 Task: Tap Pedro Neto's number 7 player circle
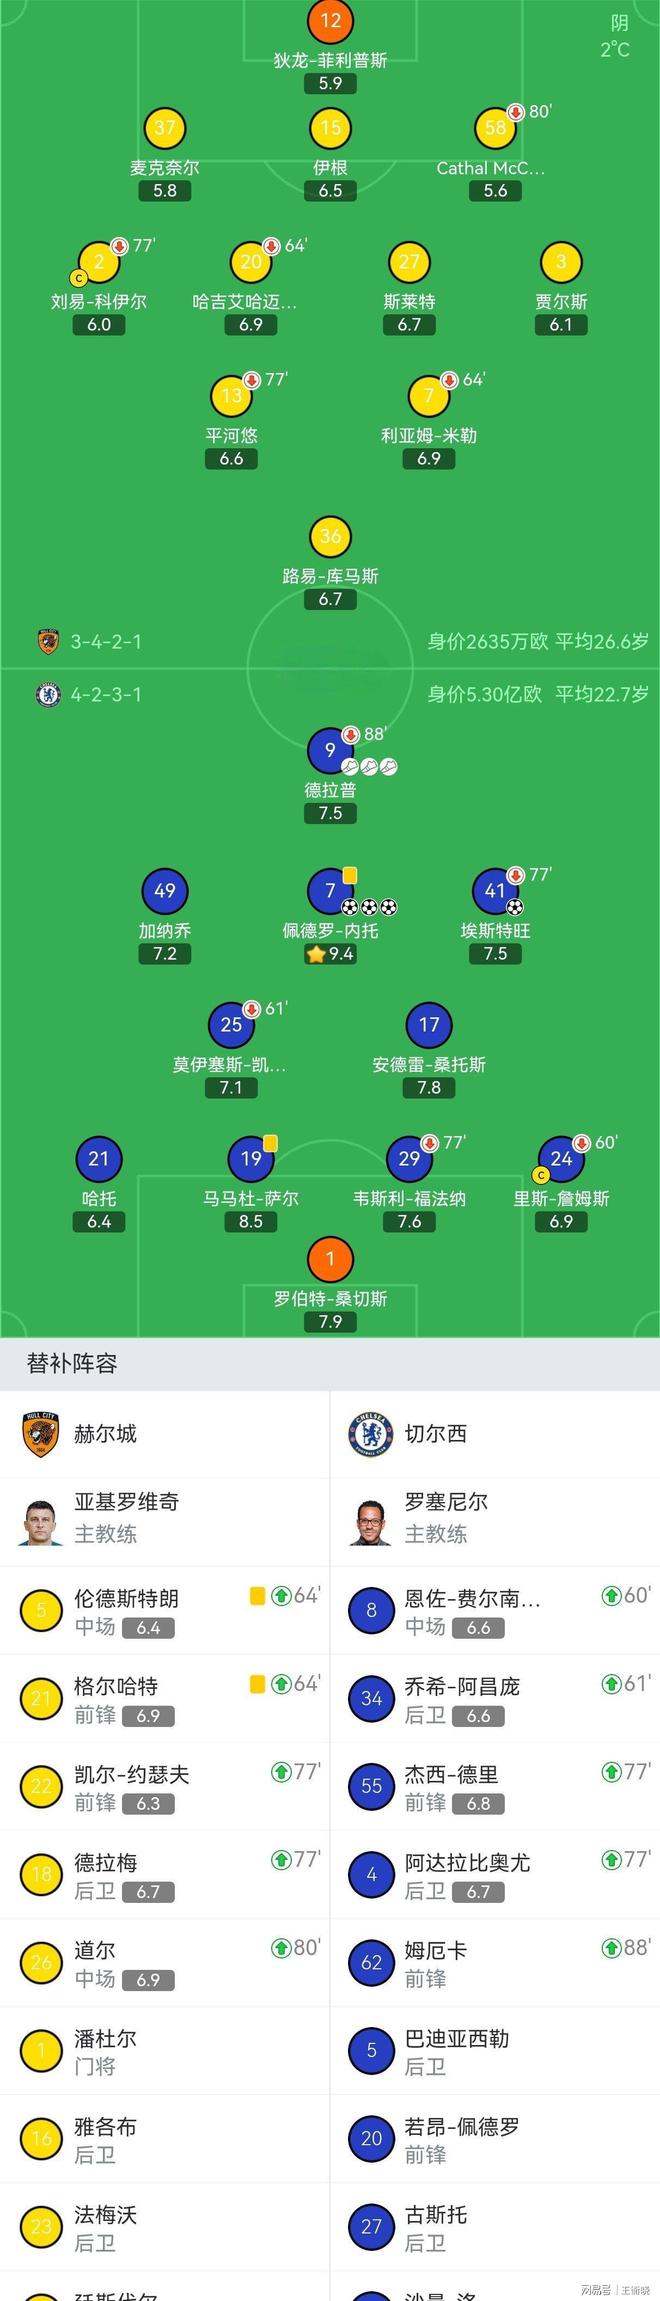(330, 890)
